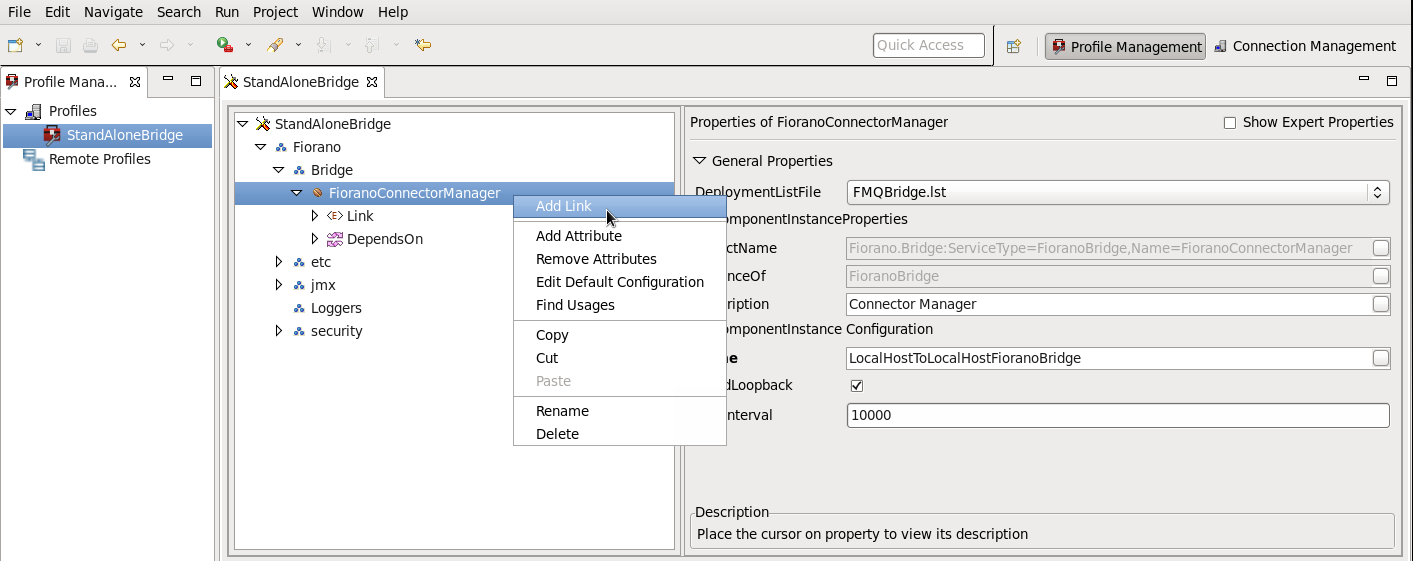Click the jmx node icon
This screenshot has height=561, width=1413.
pyautogui.click(x=299, y=285)
